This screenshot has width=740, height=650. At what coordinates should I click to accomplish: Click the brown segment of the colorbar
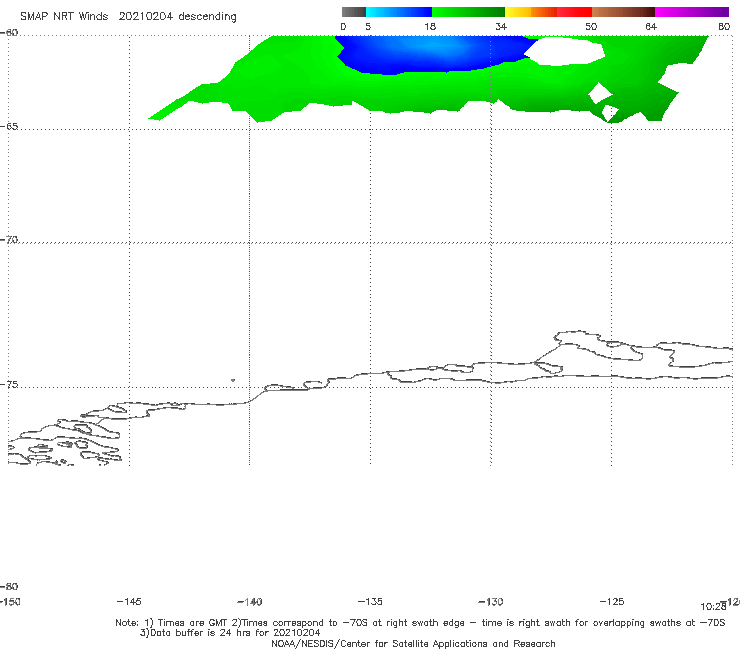coord(623,12)
